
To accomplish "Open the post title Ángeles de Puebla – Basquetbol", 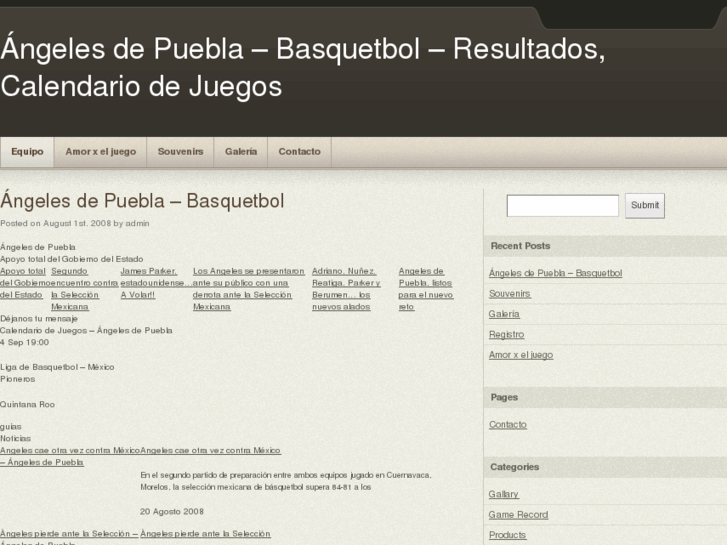I will tap(142, 201).
